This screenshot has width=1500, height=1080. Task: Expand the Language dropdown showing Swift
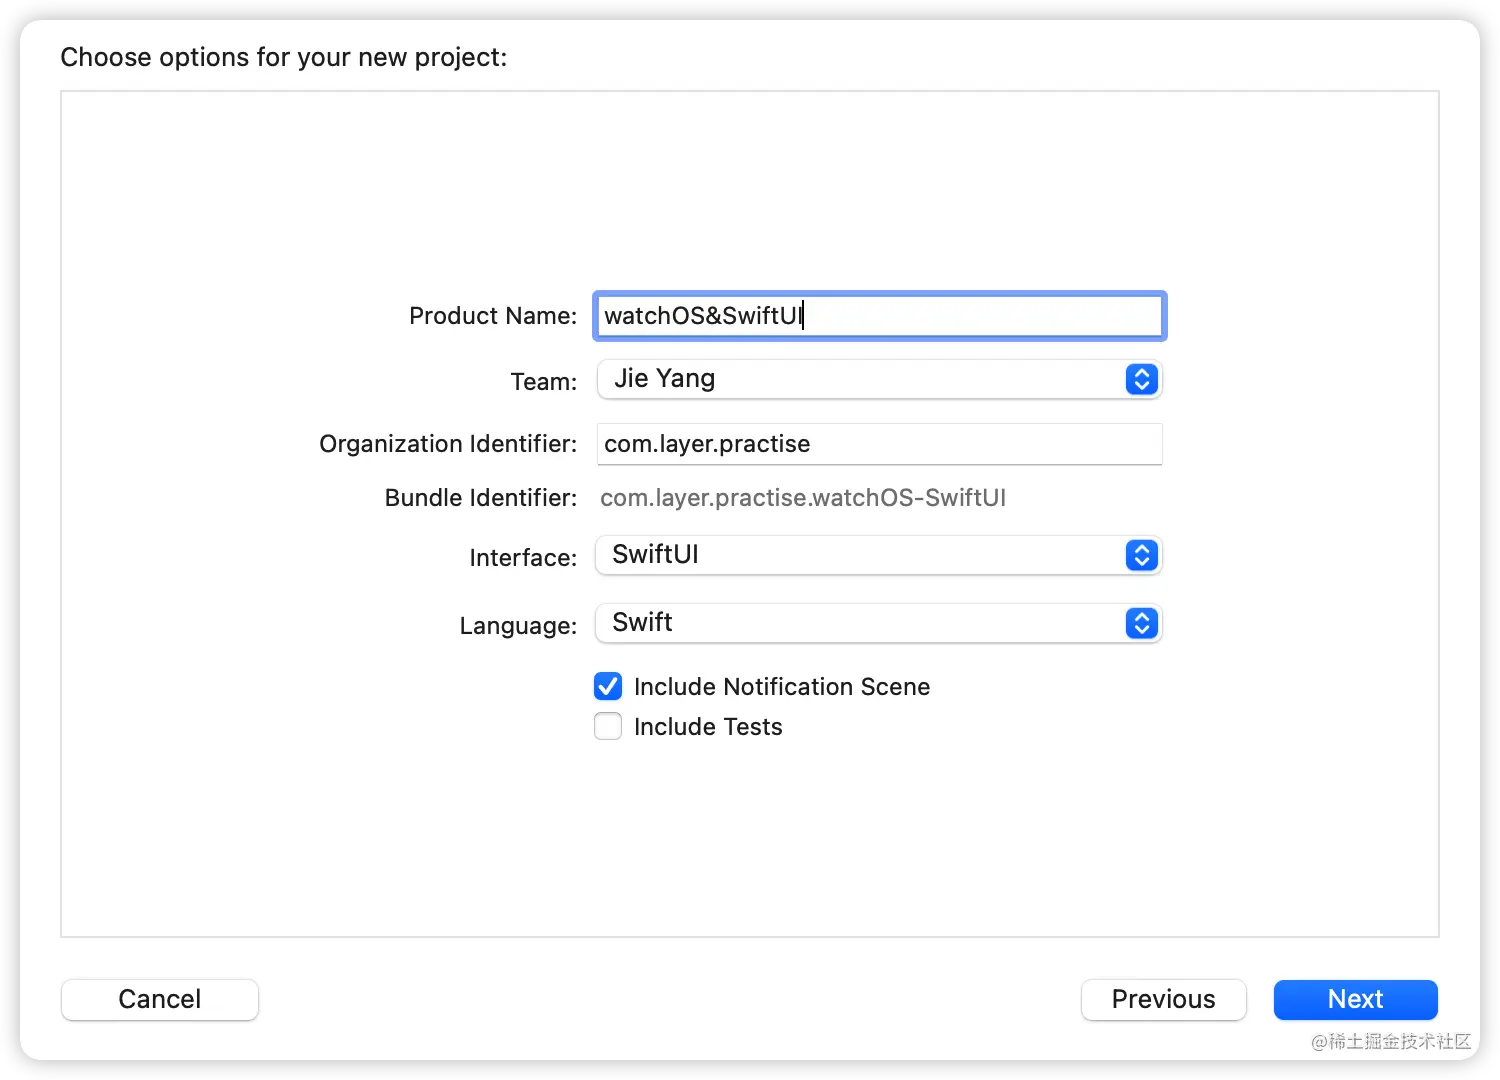coord(860,624)
